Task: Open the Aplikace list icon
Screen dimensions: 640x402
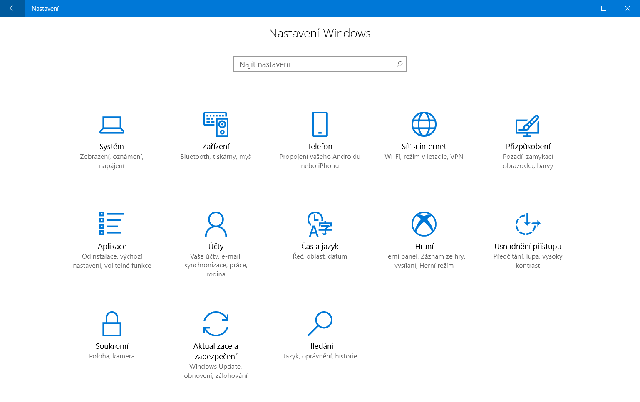Action: 111,224
